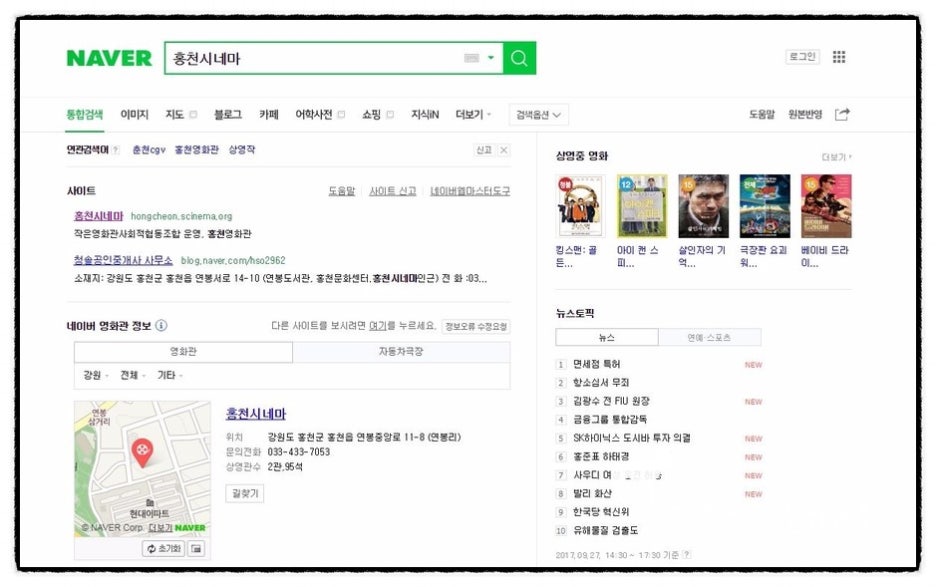936x587 pixels.
Task: Click the 살인자의 기억 movie poster
Action: point(703,206)
